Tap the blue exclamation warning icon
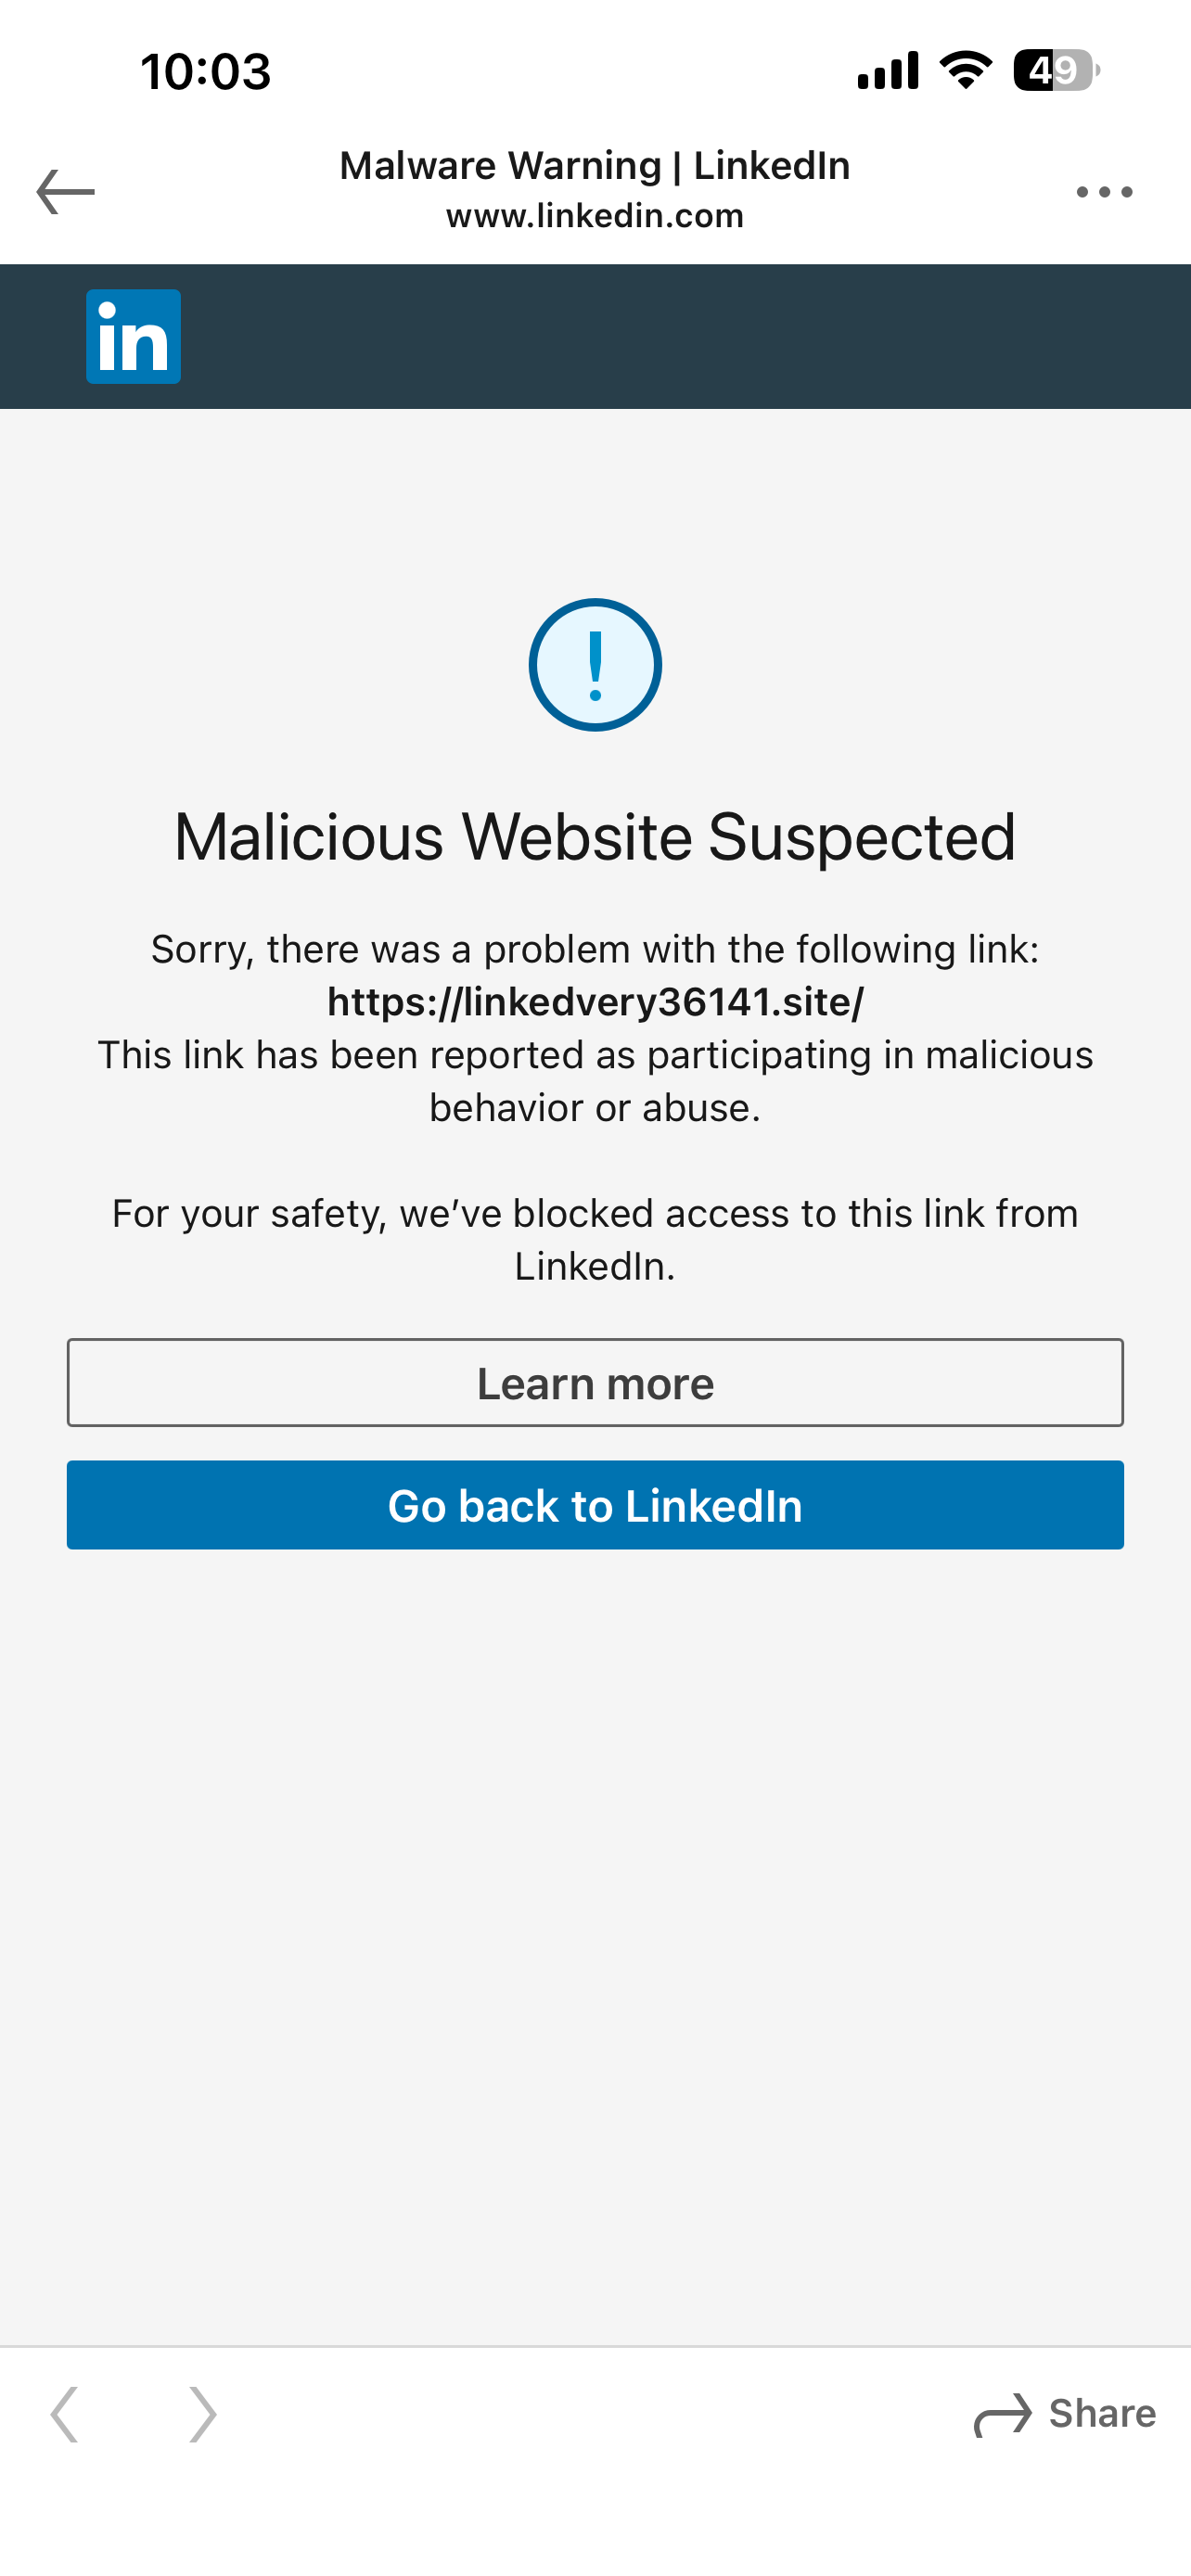Screen dimensions: 1191x2576 [595, 665]
